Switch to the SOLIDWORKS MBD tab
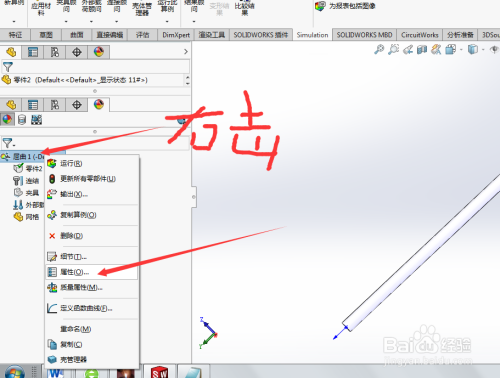The height and width of the screenshot is (378, 500). (x=364, y=35)
